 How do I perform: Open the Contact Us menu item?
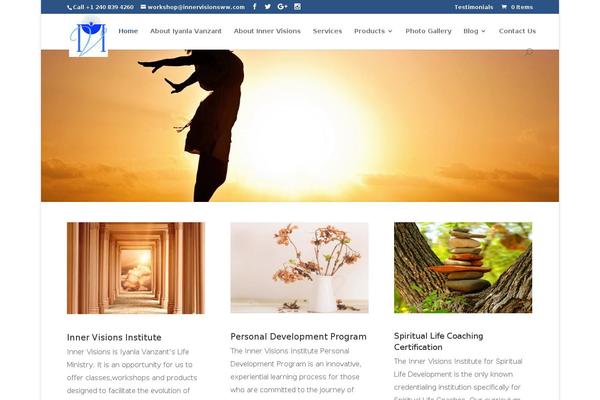pyautogui.click(x=517, y=31)
